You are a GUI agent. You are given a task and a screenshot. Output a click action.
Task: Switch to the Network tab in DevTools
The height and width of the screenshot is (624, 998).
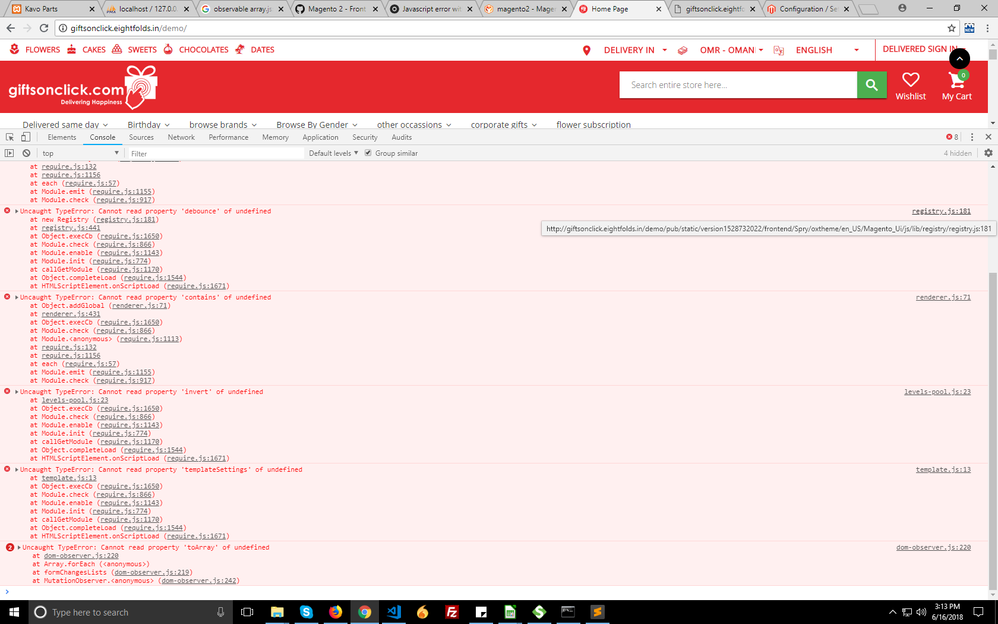(181, 137)
